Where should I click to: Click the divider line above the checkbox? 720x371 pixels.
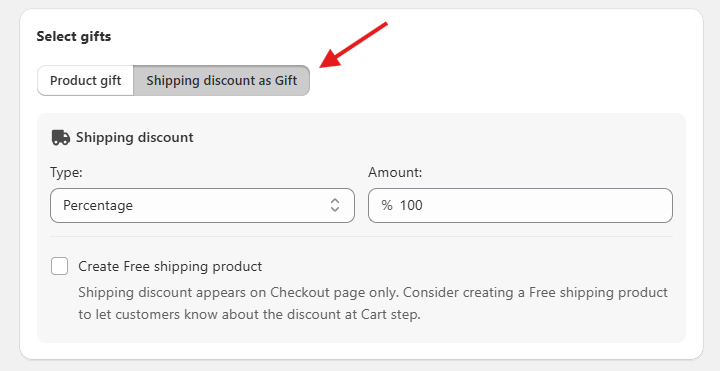[361, 237]
